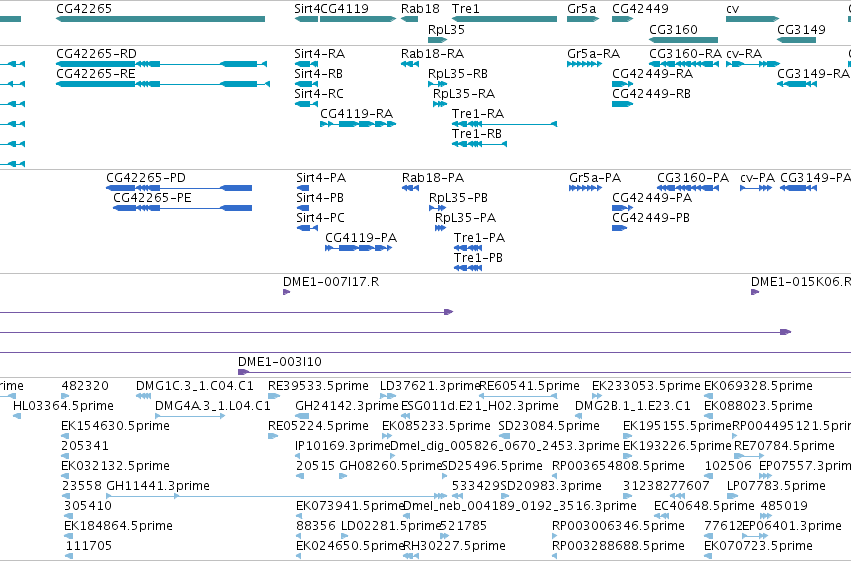Image resolution: width=851 pixels, height=561 pixels.
Task: Select protein Tre1-PB
Action: pyautogui.click(x=468, y=269)
